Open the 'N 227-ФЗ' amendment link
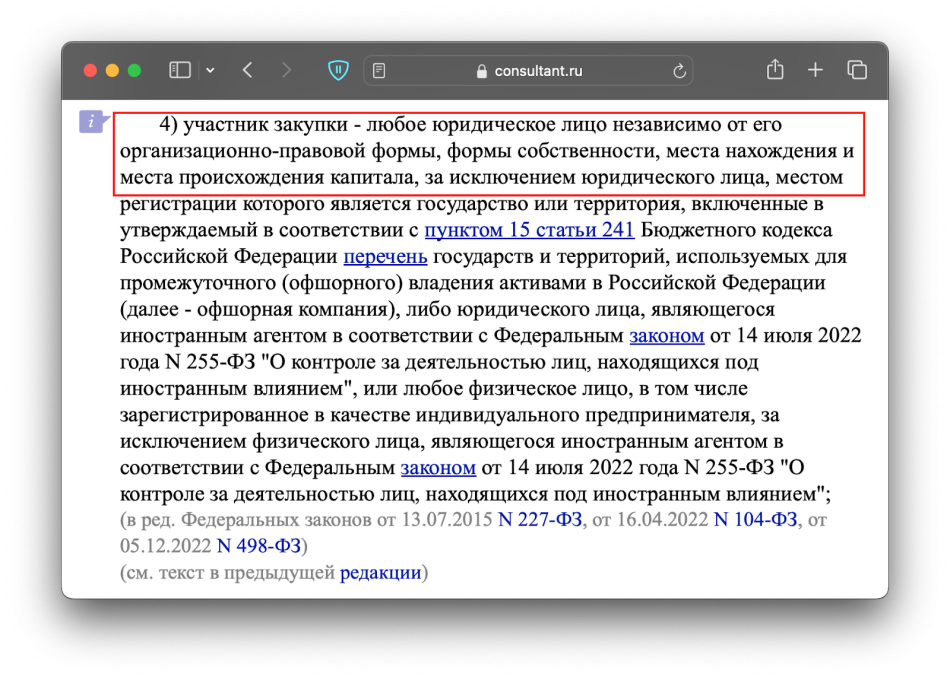The width and height of the screenshot is (950, 680). (x=540, y=520)
